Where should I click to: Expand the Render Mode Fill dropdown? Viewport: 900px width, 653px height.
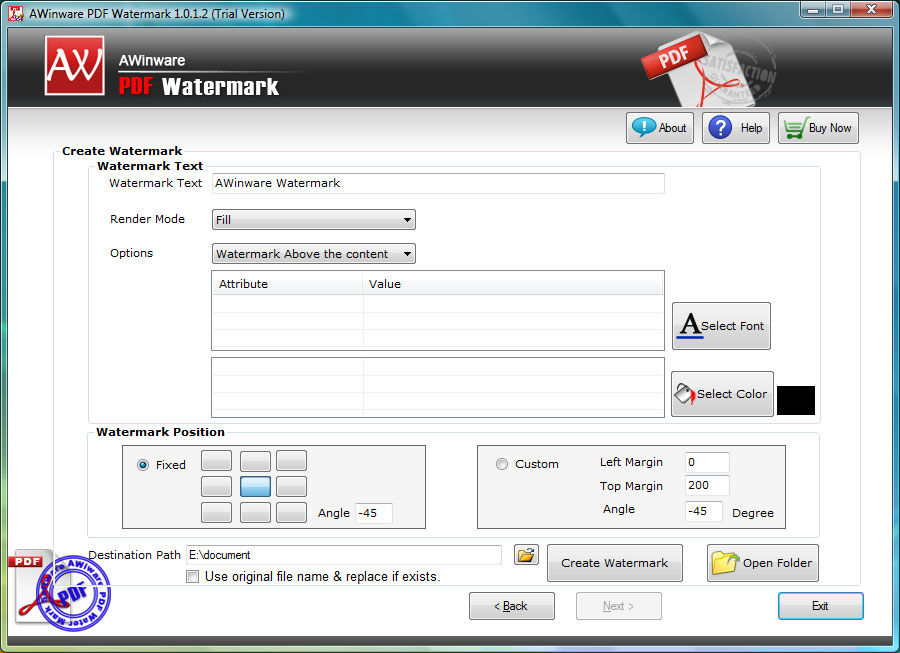point(313,219)
